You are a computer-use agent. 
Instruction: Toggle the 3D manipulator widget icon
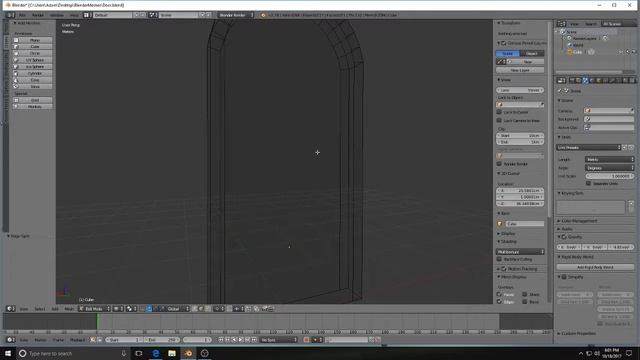coord(142,309)
